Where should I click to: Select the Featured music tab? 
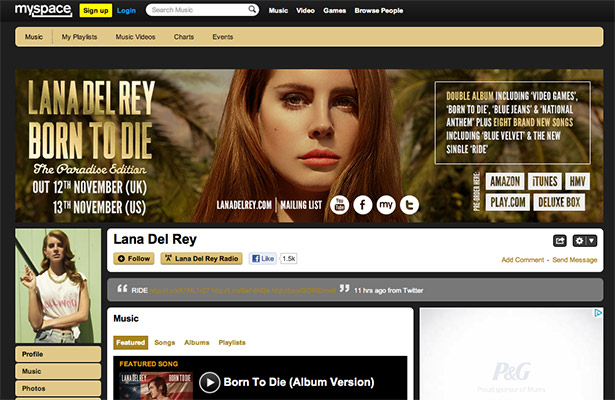pos(131,343)
